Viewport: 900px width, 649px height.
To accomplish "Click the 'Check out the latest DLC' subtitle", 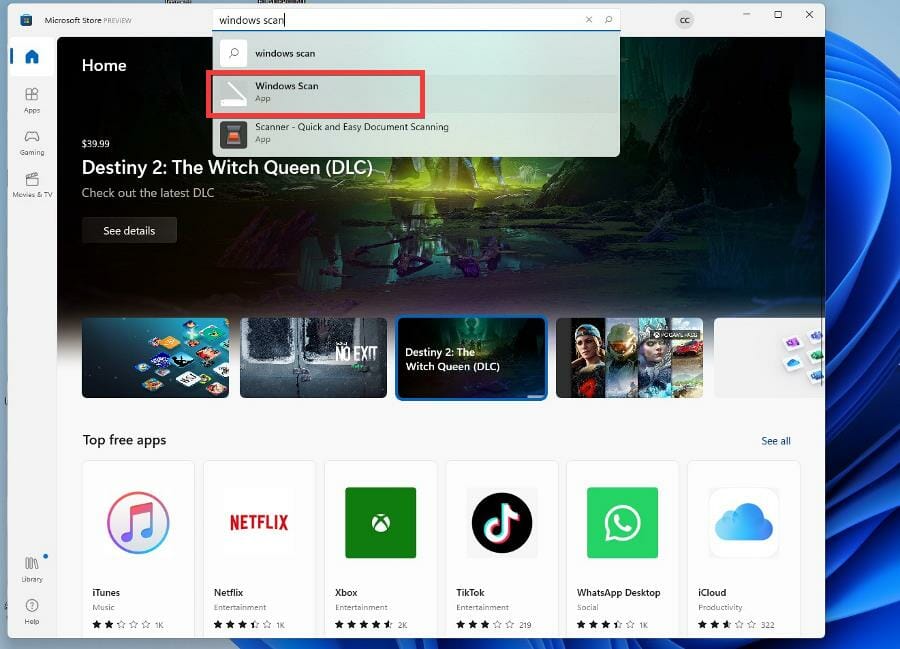I will click(x=148, y=193).
